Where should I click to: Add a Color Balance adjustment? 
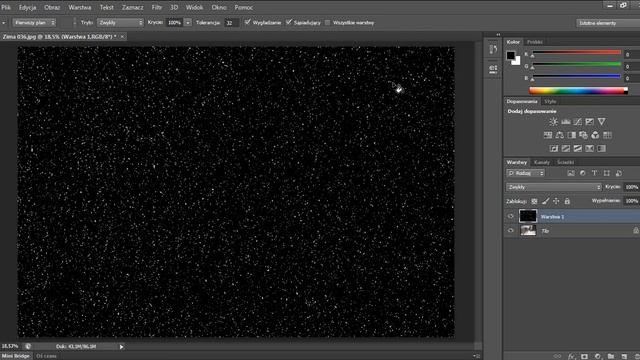[560, 135]
